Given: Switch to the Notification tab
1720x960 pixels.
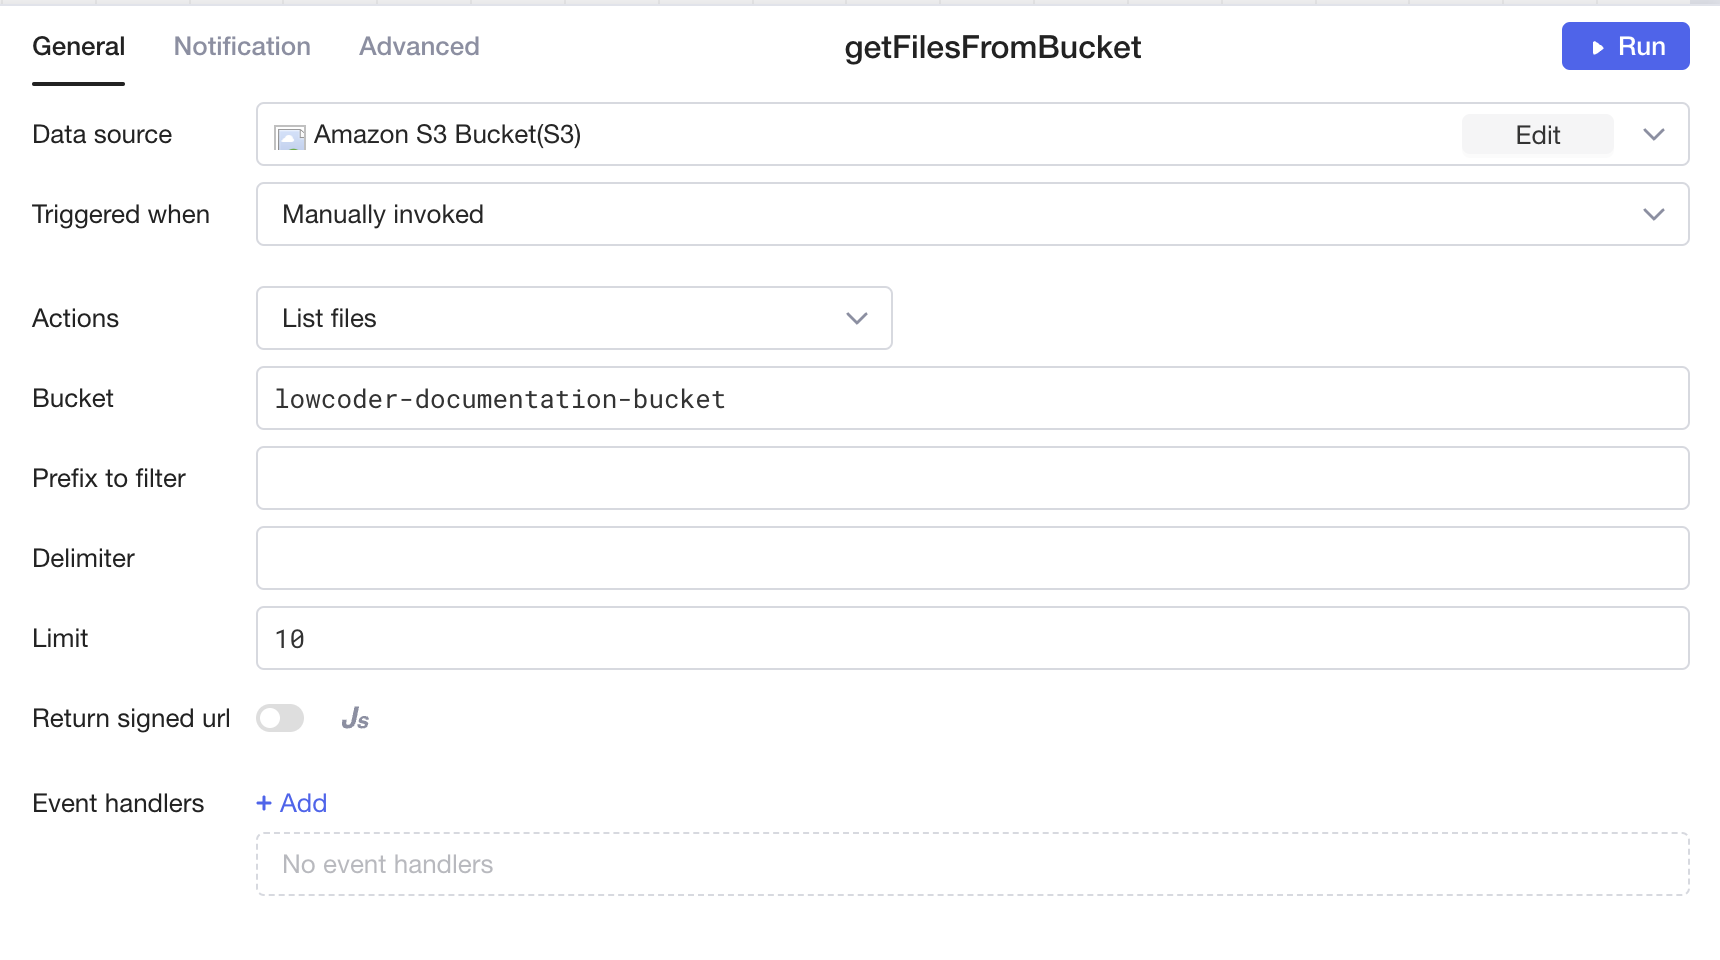Looking at the screenshot, I should click(242, 47).
